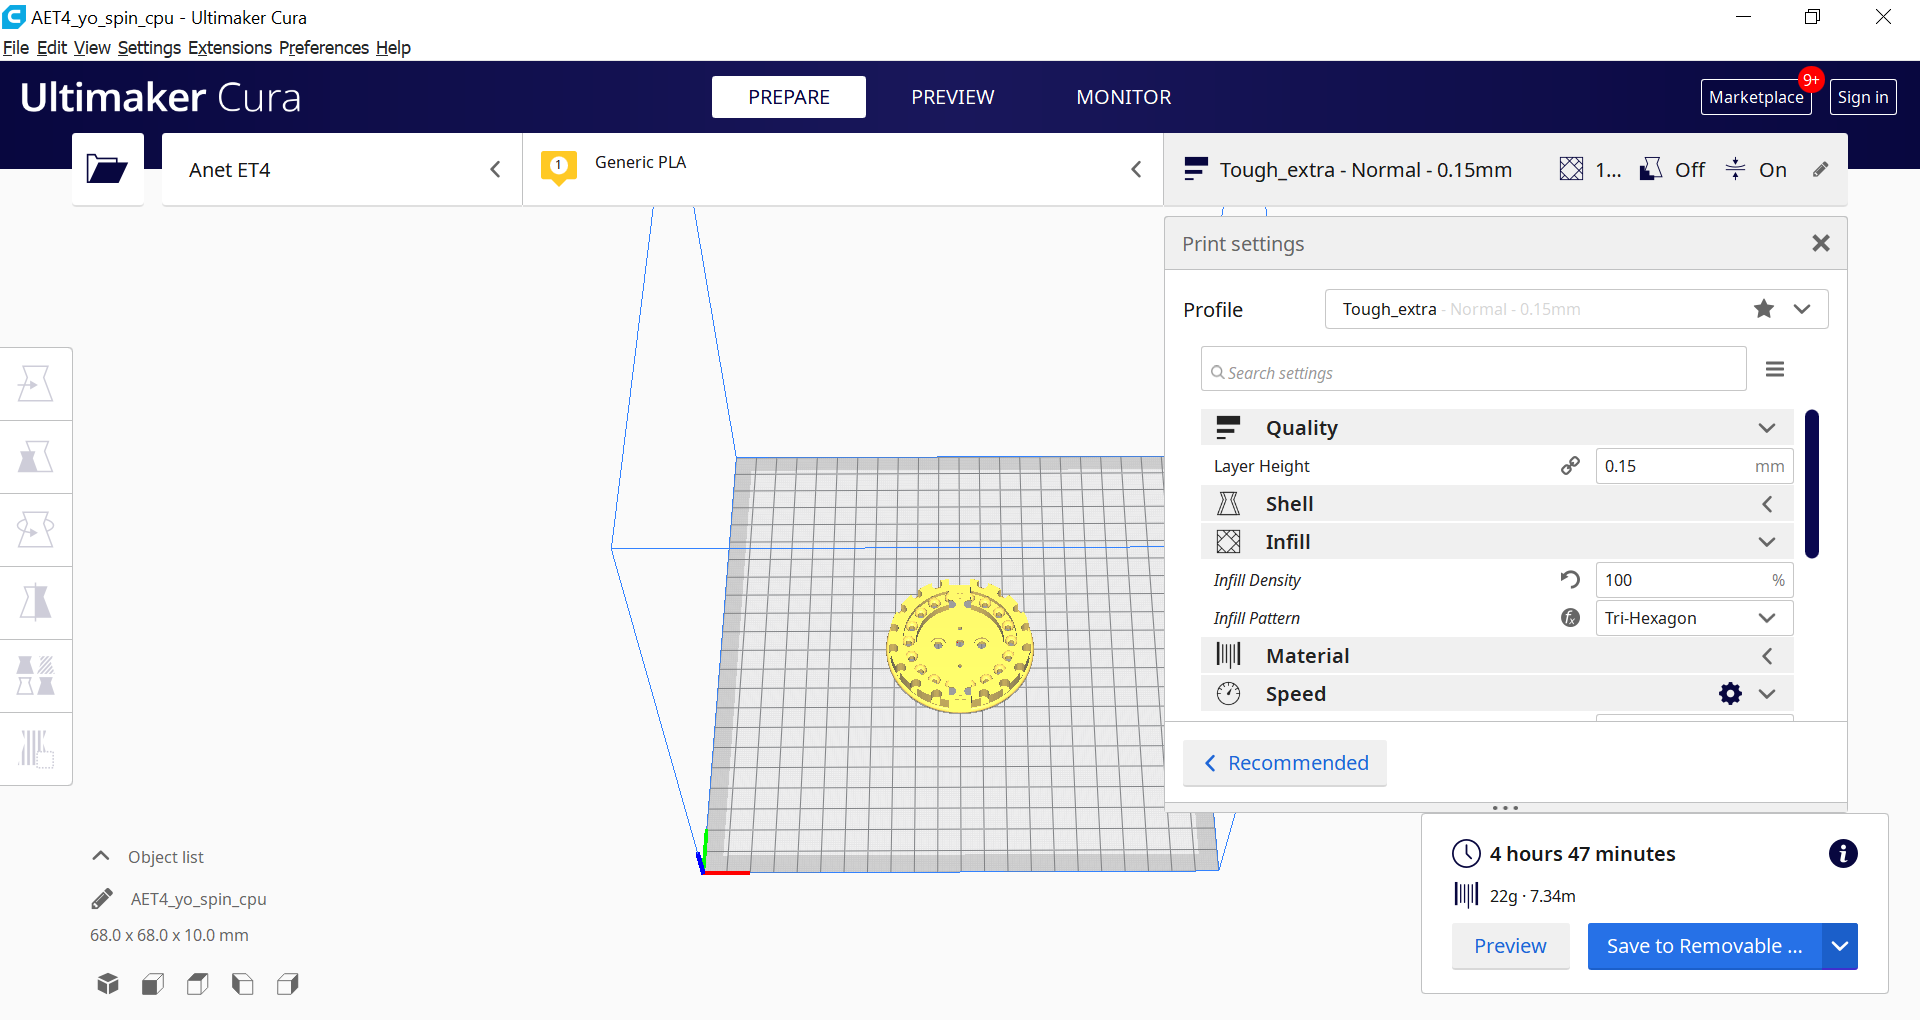Open the Marketplace
1920x1020 pixels.
click(x=1756, y=97)
